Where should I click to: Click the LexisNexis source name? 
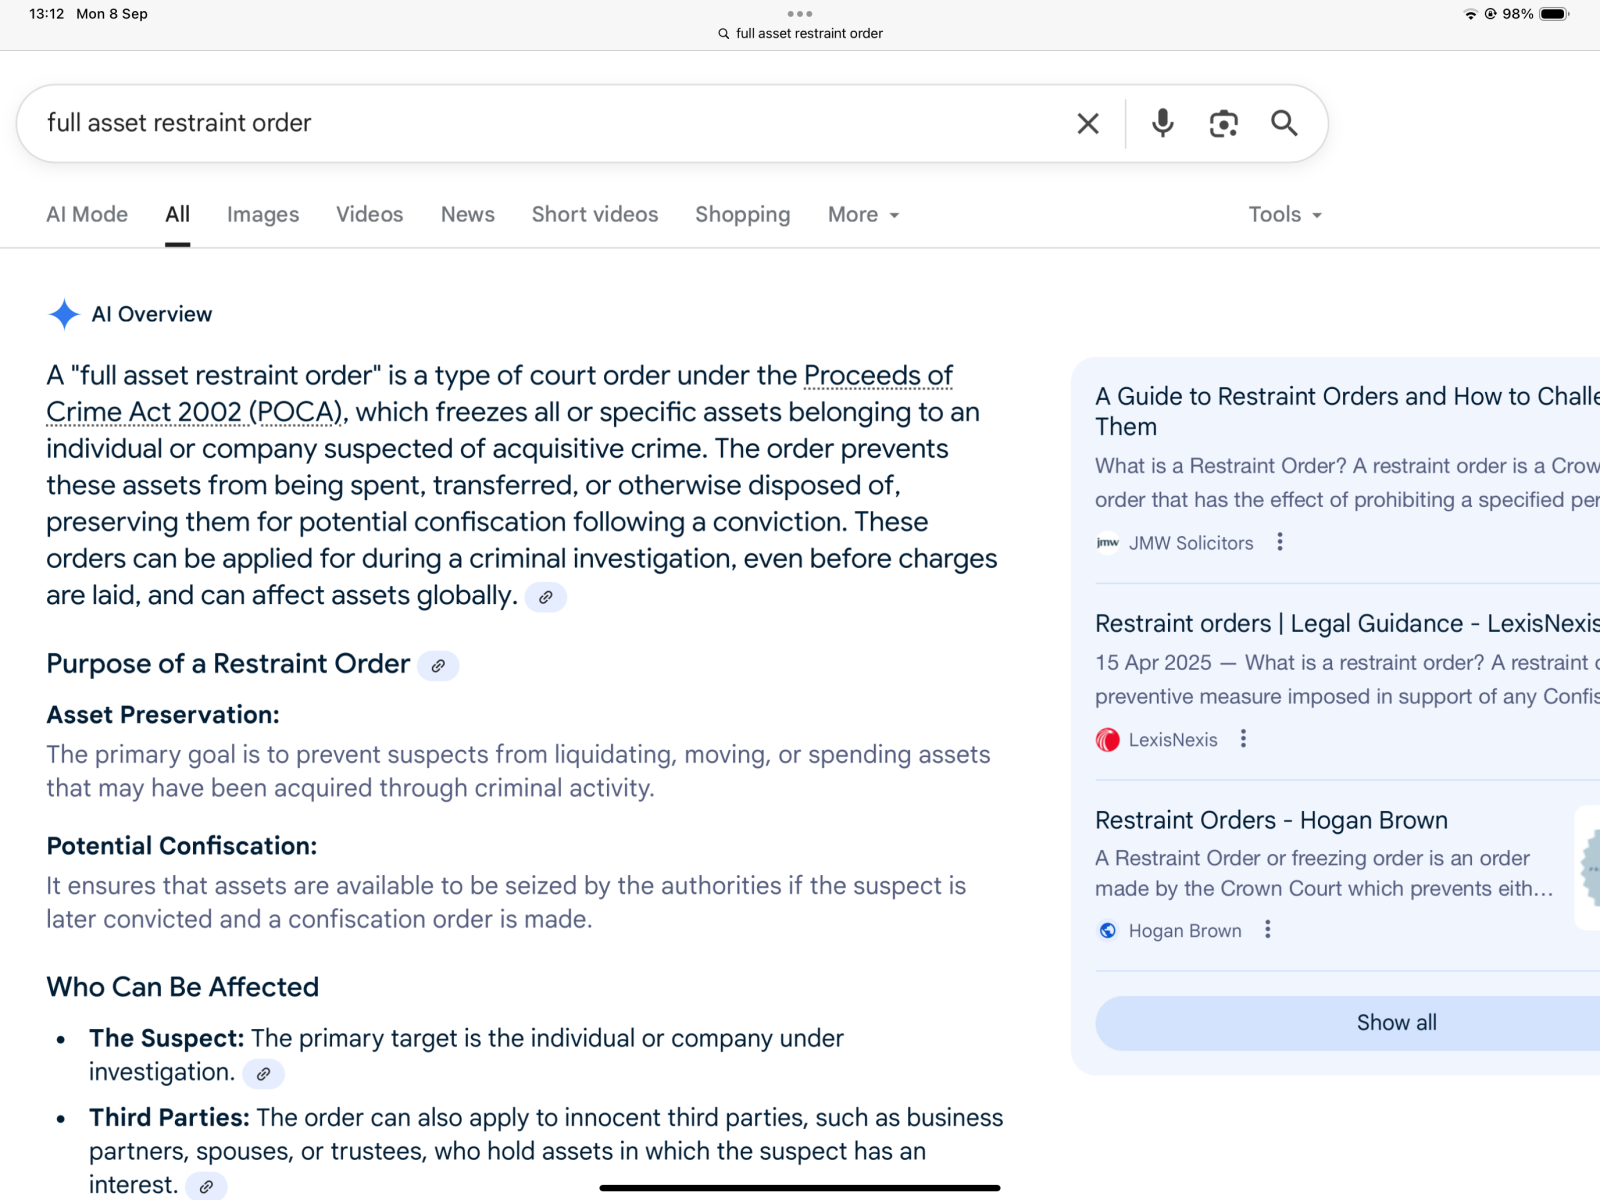point(1173,740)
